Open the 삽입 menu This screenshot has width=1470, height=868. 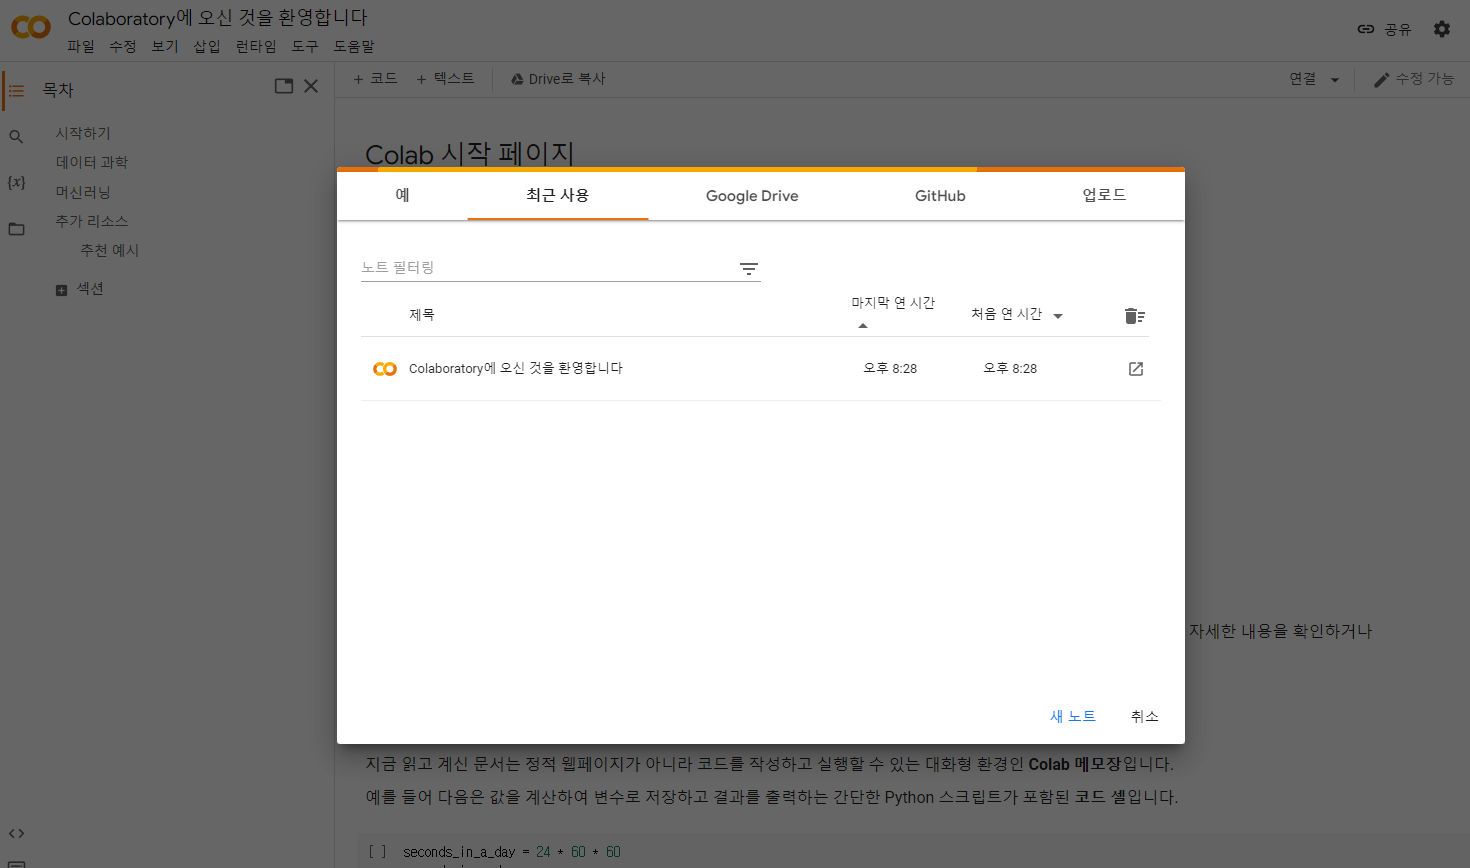(x=207, y=47)
